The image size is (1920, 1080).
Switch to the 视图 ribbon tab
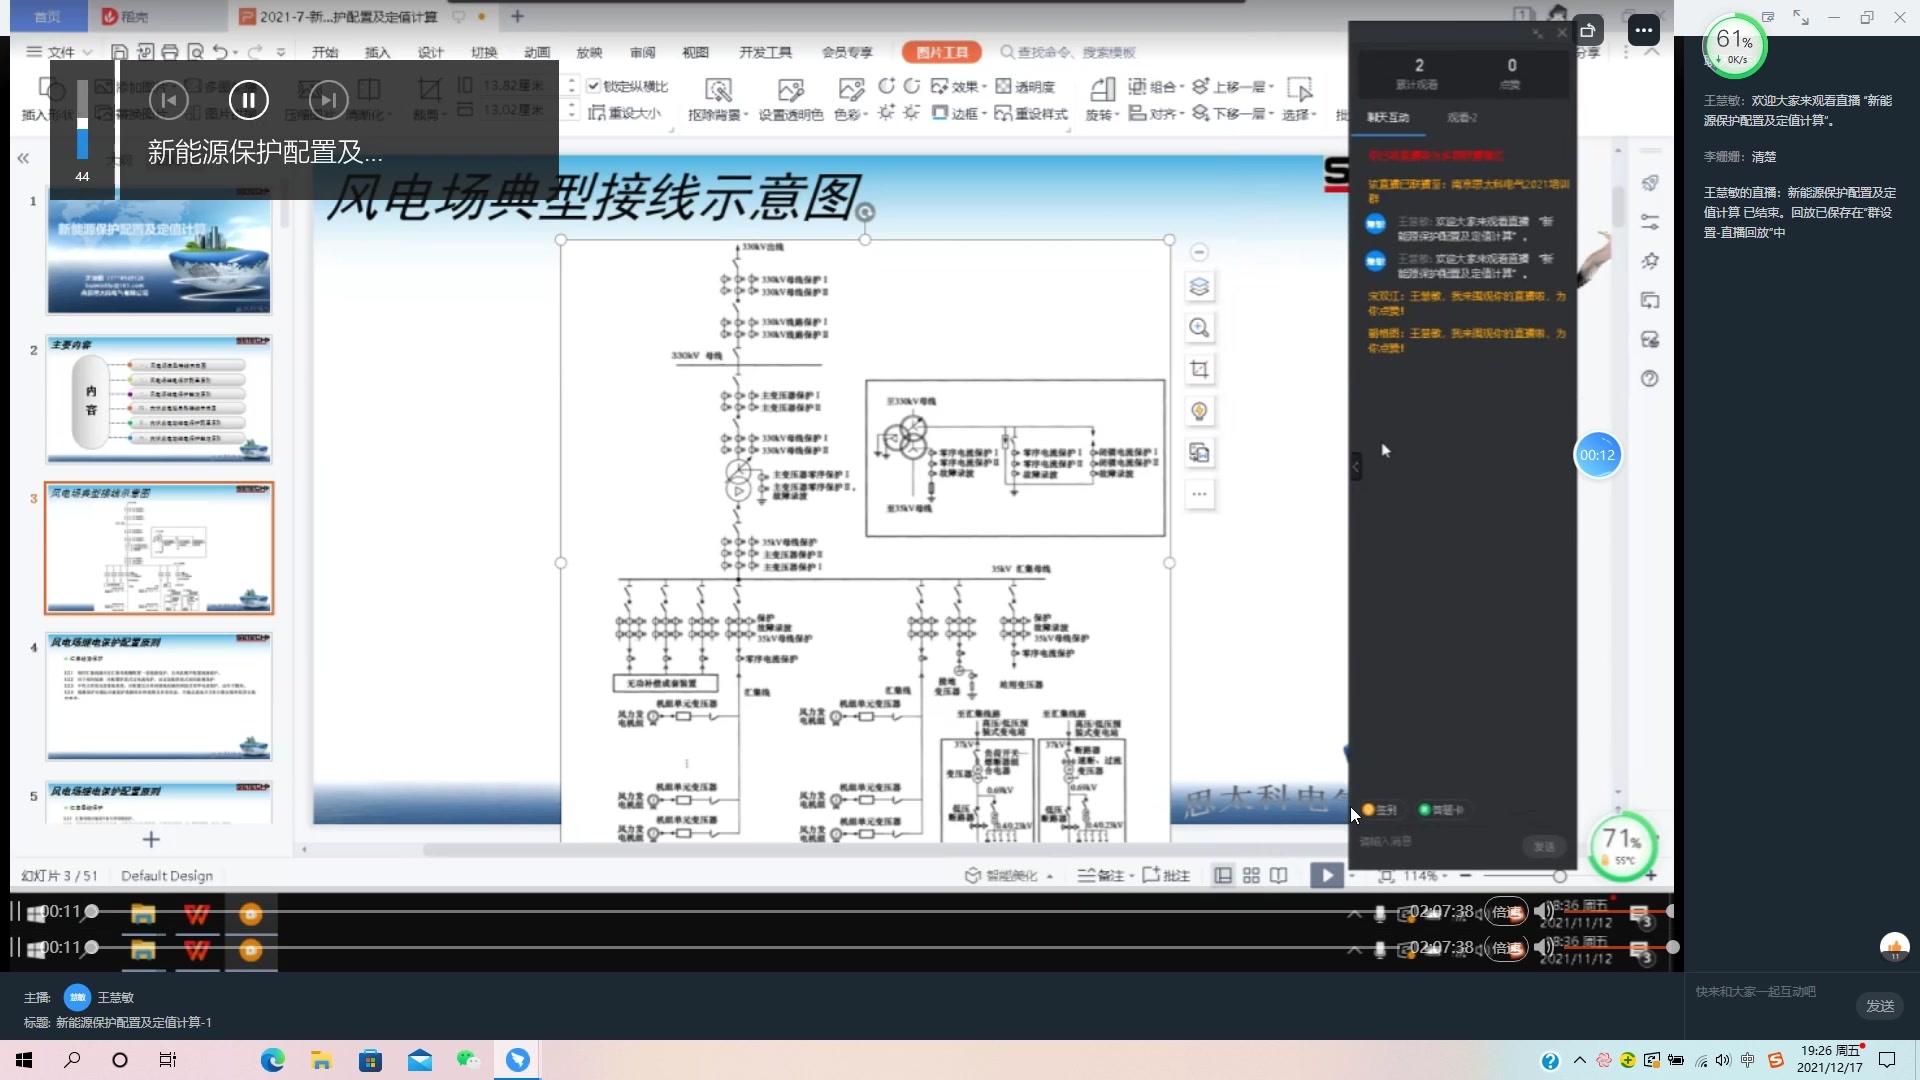[695, 52]
